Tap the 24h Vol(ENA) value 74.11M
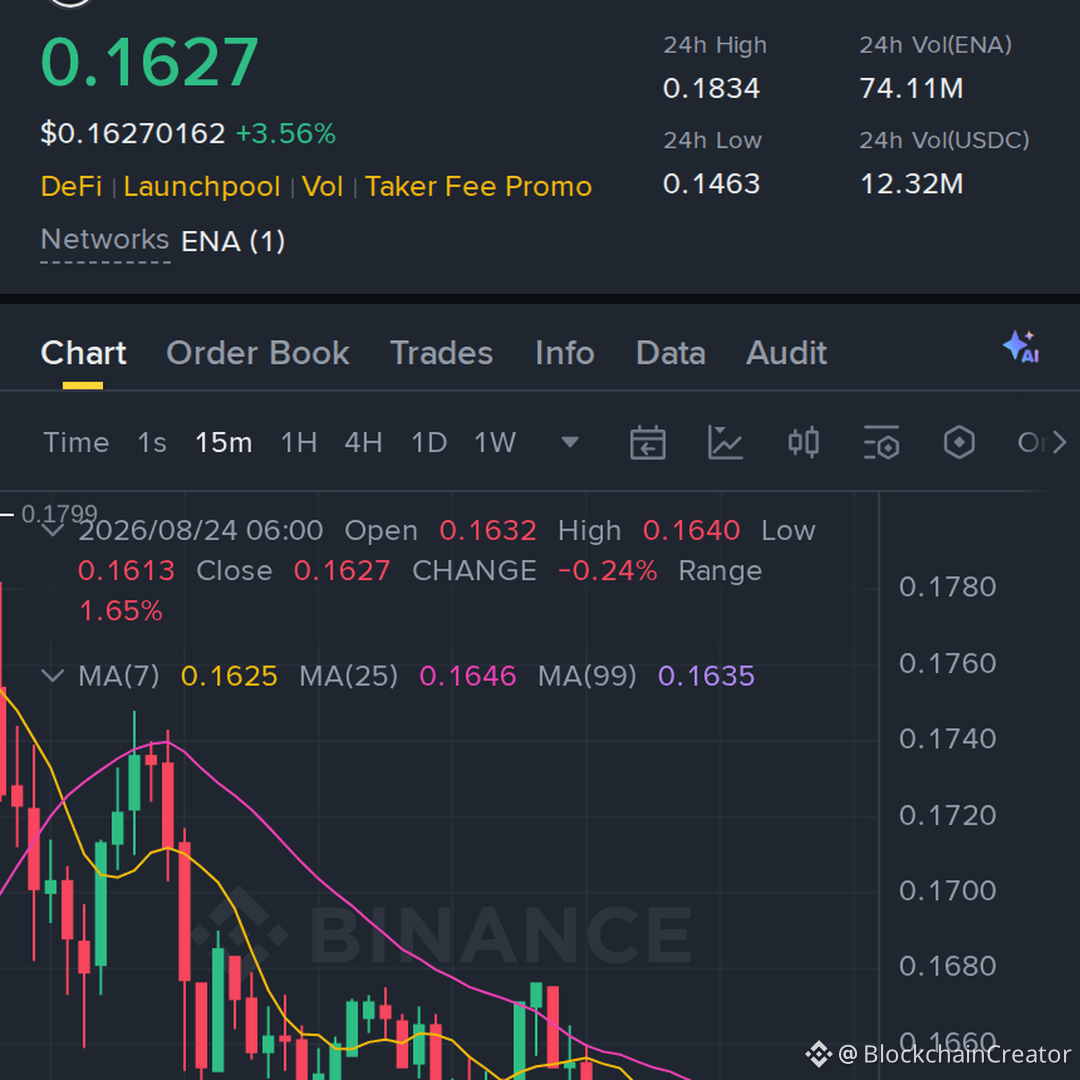 [911, 88]
